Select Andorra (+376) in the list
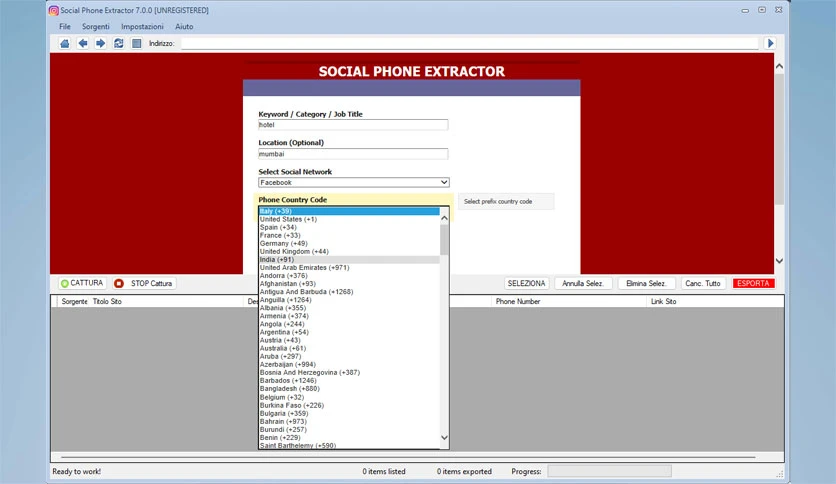 pos(349,276)
